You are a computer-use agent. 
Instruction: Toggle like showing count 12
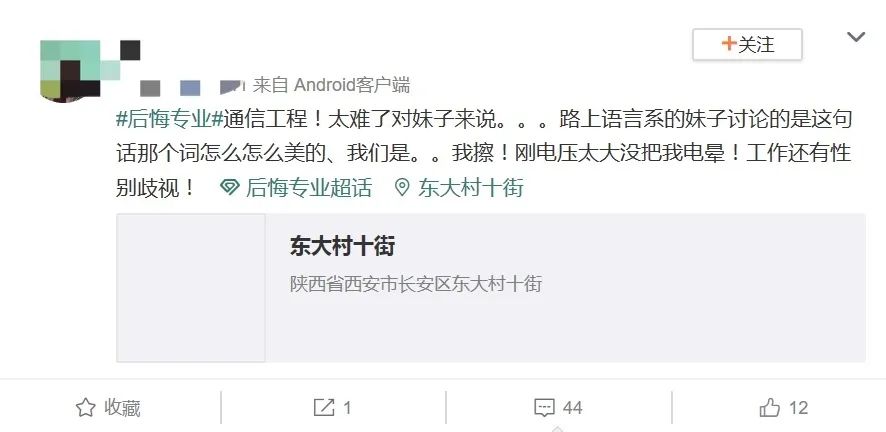pos(784,407)
